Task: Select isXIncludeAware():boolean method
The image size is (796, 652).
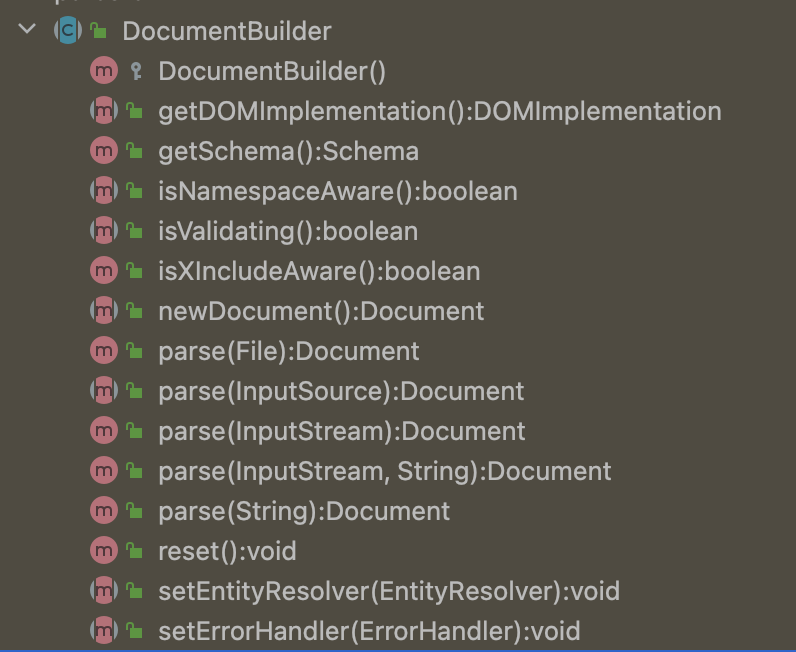Action: 319,271
